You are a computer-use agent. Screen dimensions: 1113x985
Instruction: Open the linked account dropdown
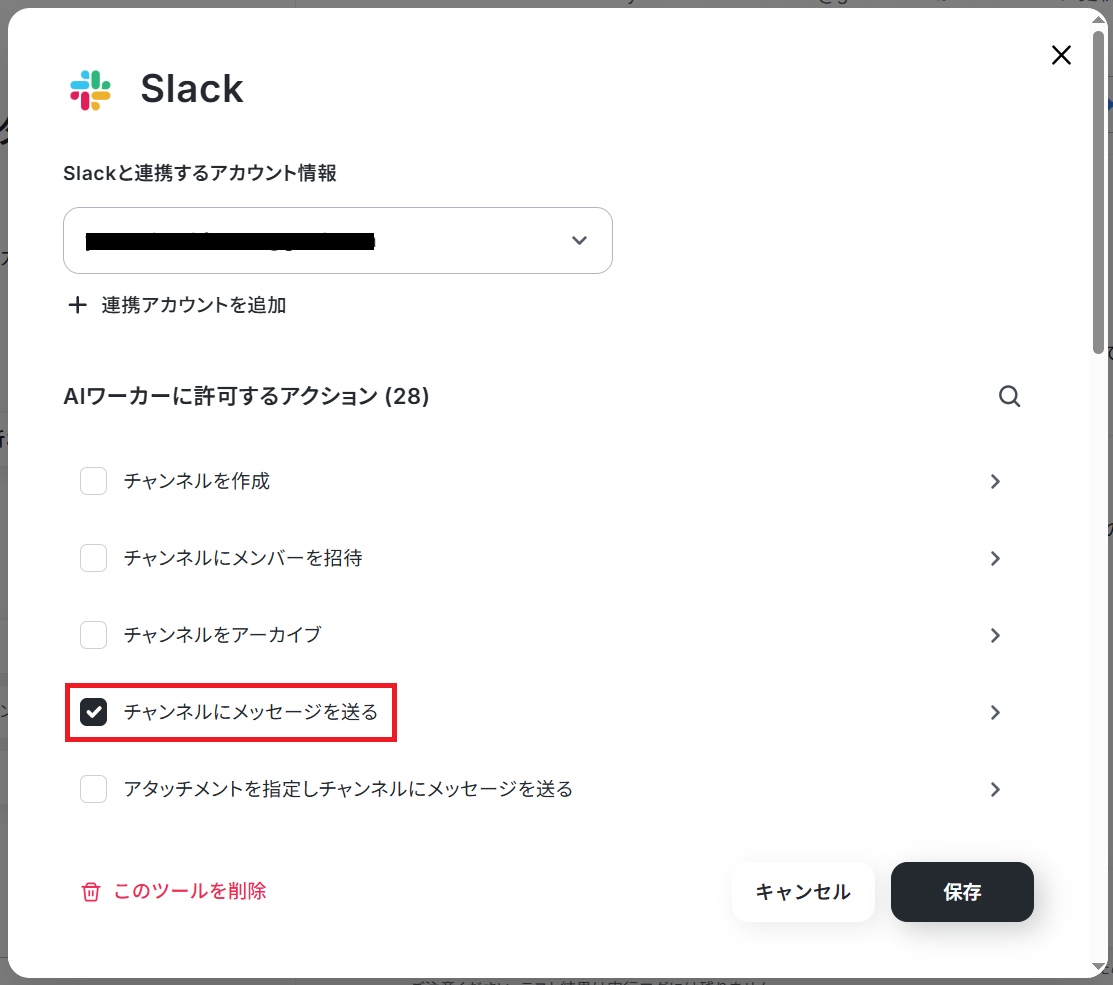click(338, 241)
